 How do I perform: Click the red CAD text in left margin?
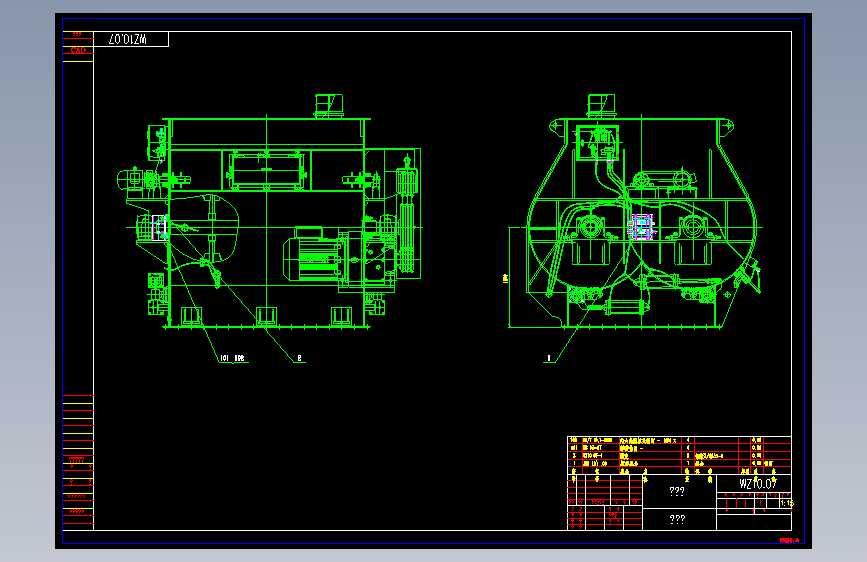tap(79, 50)
